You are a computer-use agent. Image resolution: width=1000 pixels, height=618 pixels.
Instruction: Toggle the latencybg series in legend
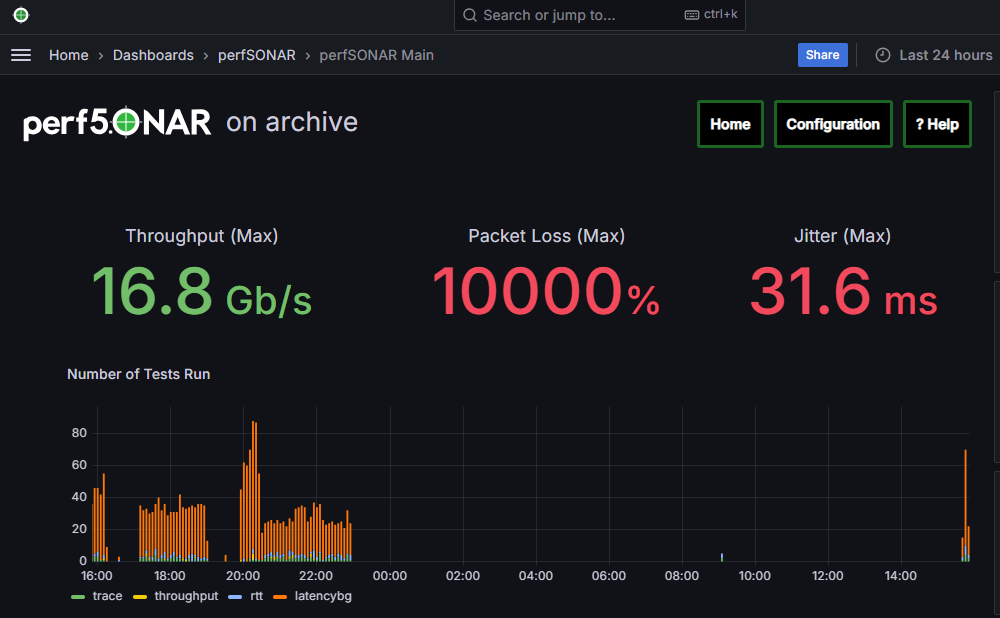coord(323,596)
